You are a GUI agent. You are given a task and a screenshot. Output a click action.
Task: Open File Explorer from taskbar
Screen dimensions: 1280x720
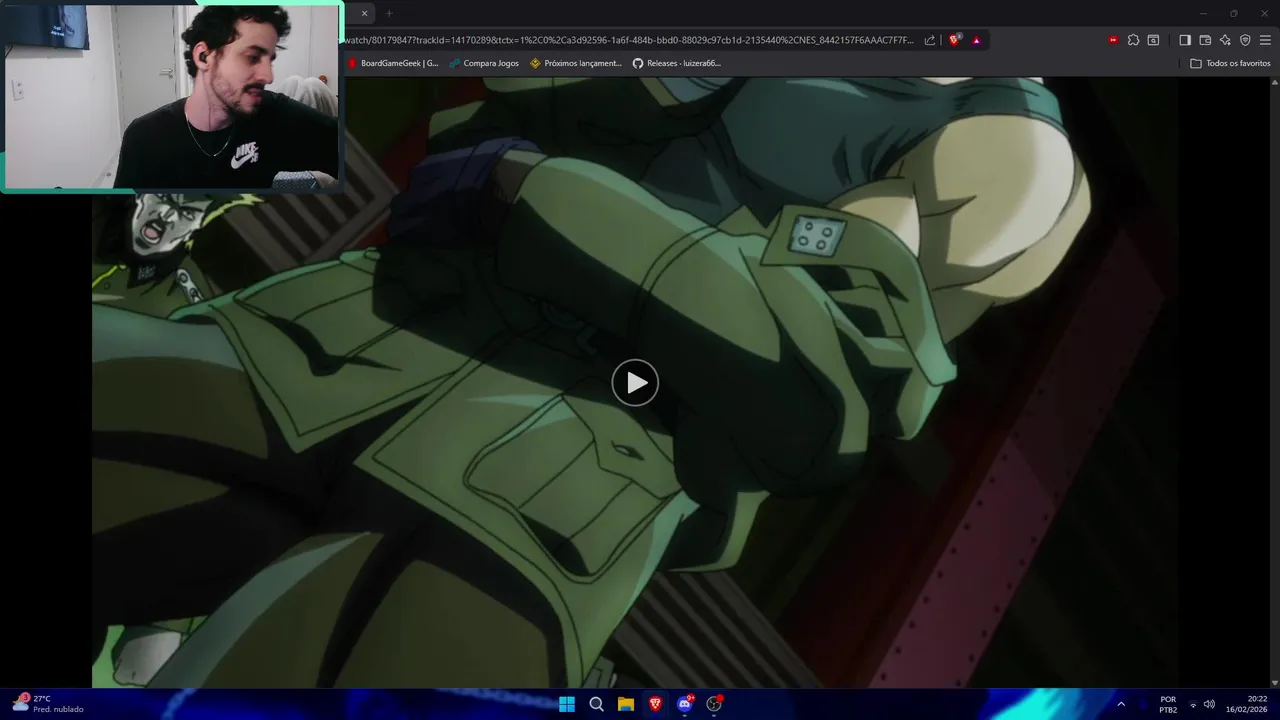(x=626, y=704)
